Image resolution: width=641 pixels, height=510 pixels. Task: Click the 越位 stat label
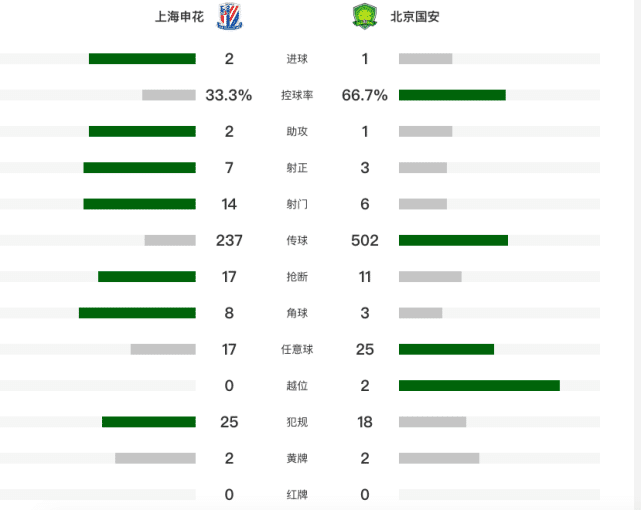[x=297, y=385]
